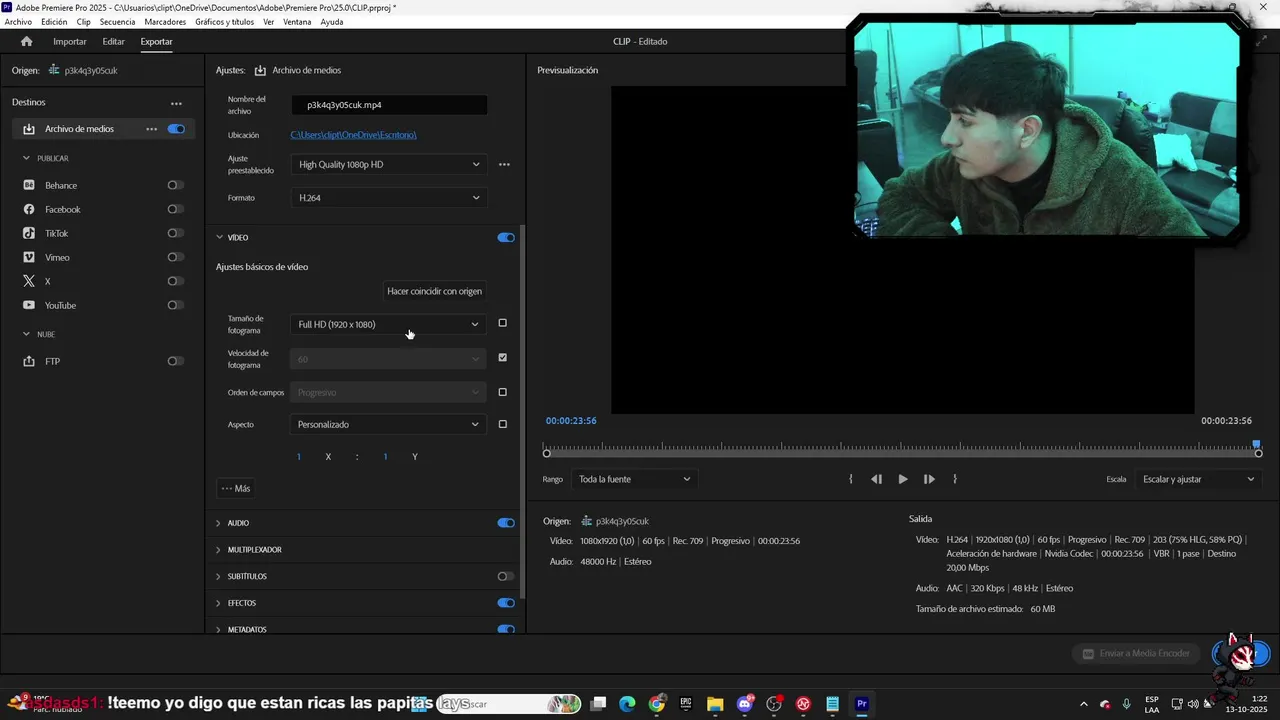Viewport: 1280px width, 720px height.
Task: Toggle the AUDIO section switch
Action: click(506, 523)
